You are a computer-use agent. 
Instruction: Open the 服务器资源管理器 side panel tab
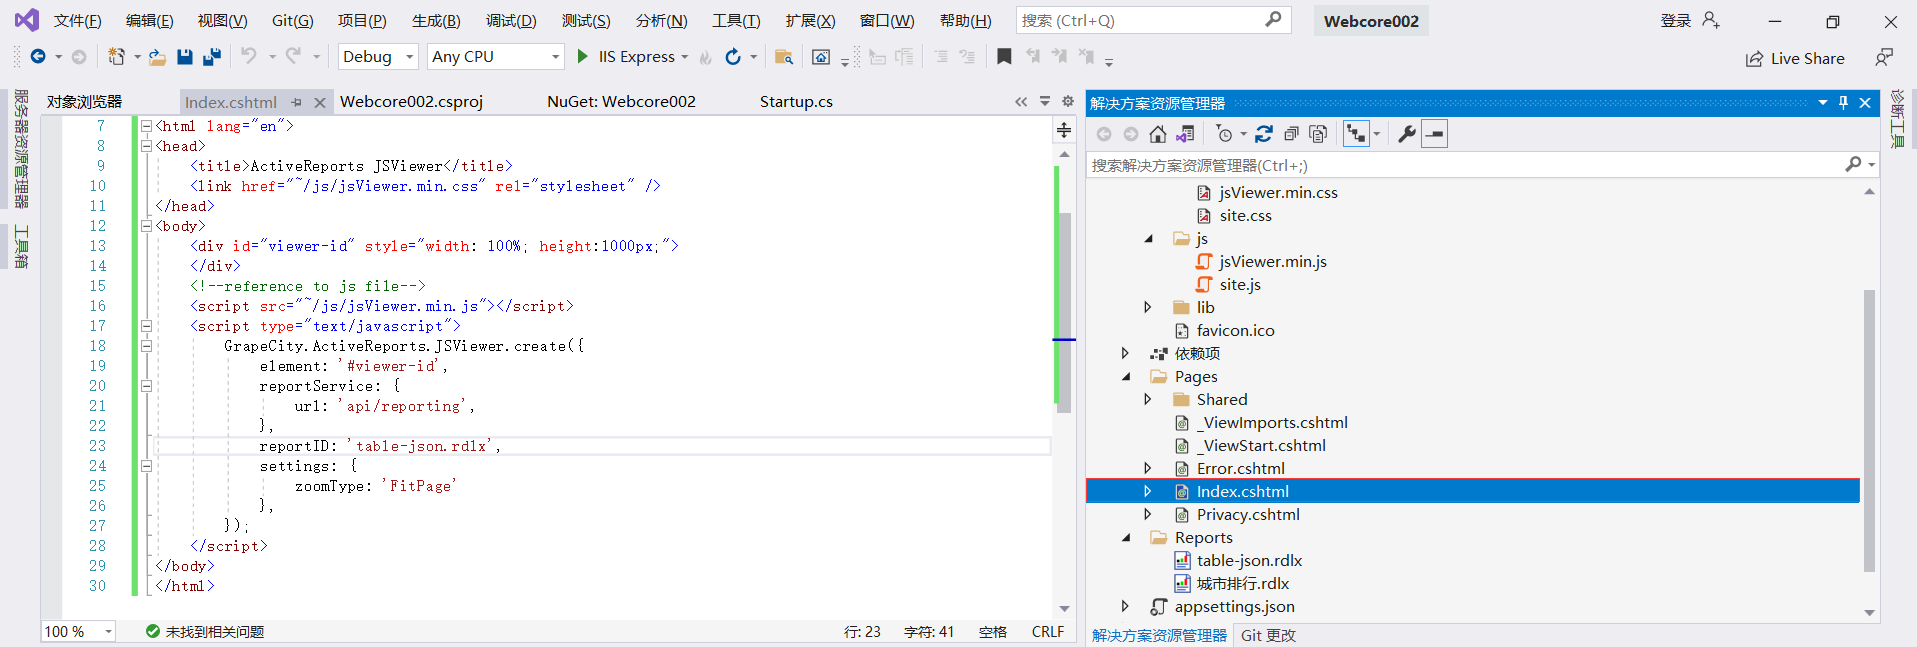click(x=21, y=149)
